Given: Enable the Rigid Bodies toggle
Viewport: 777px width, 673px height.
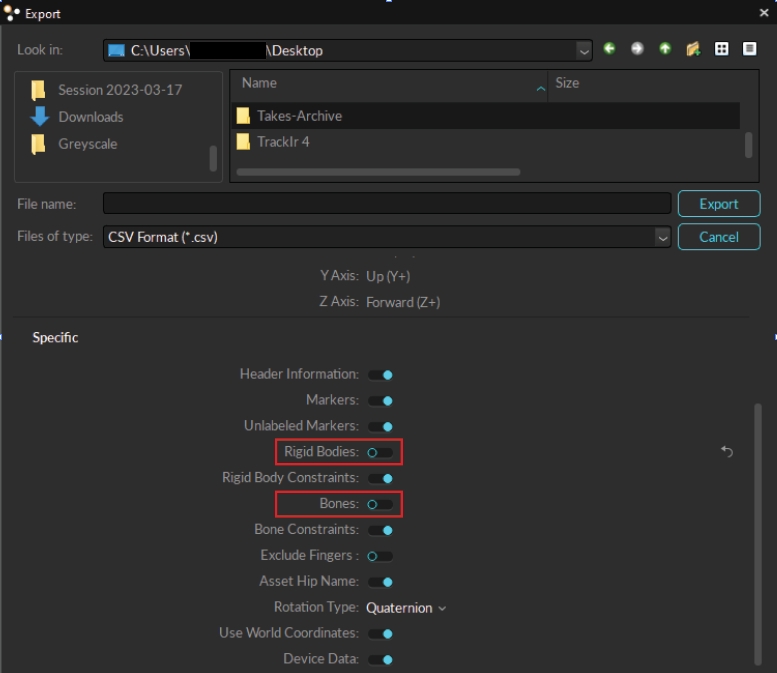Looking at the screenshot, I should point(380,452).
